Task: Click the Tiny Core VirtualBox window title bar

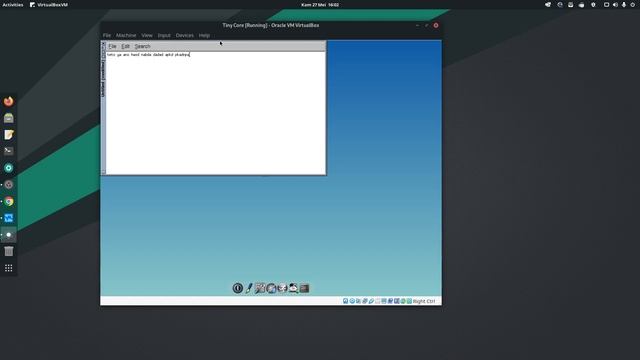Action: [271, 25]
